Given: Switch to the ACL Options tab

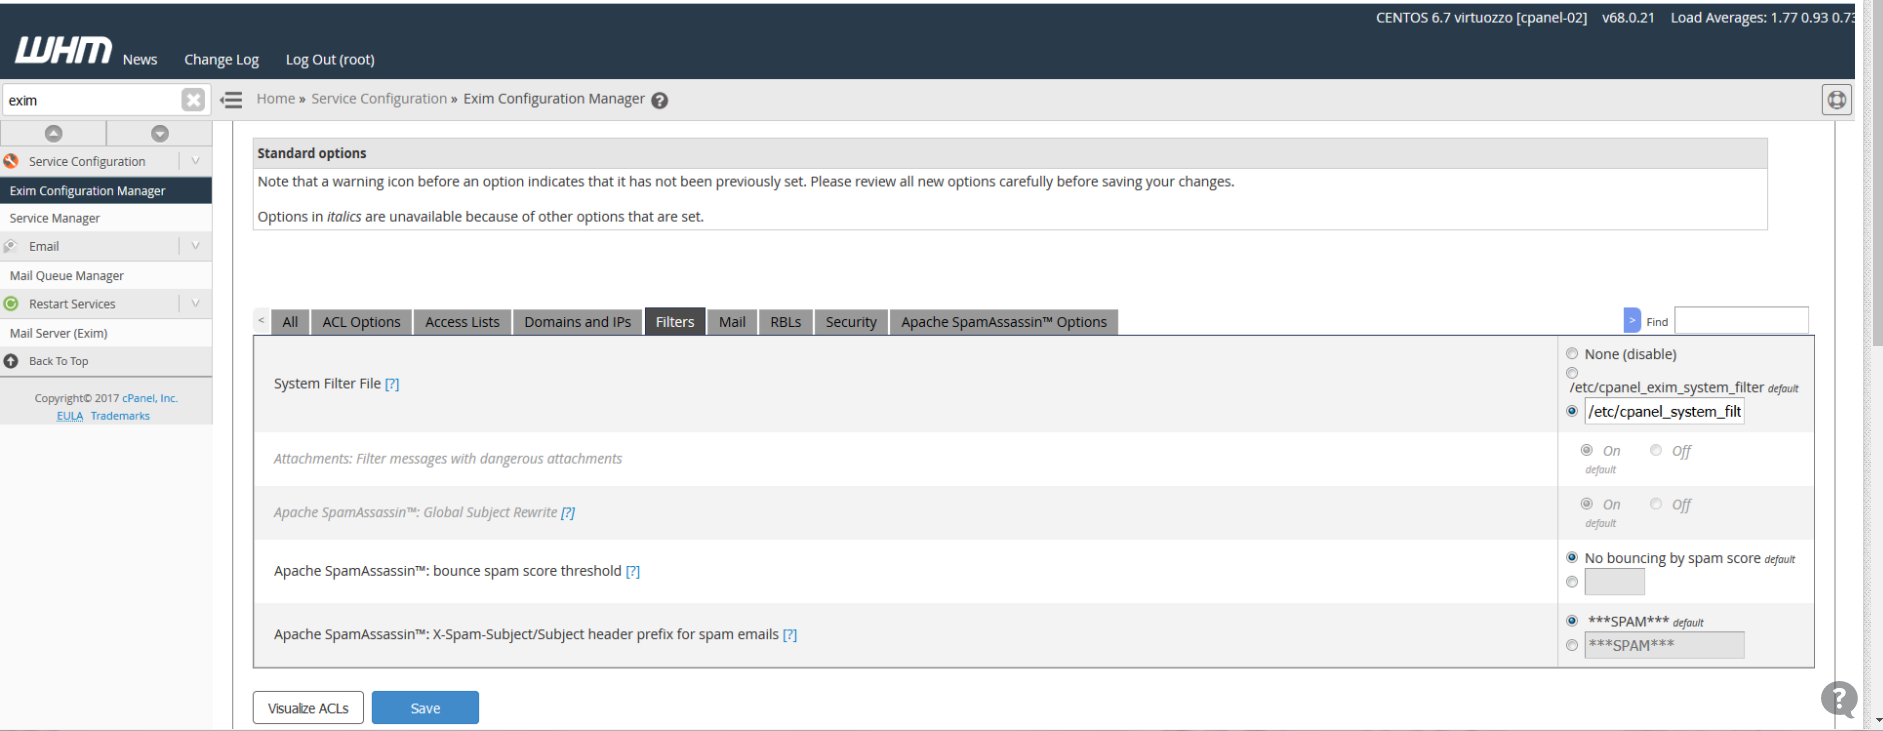Looking at the screenshot, I should click(361, 322).
